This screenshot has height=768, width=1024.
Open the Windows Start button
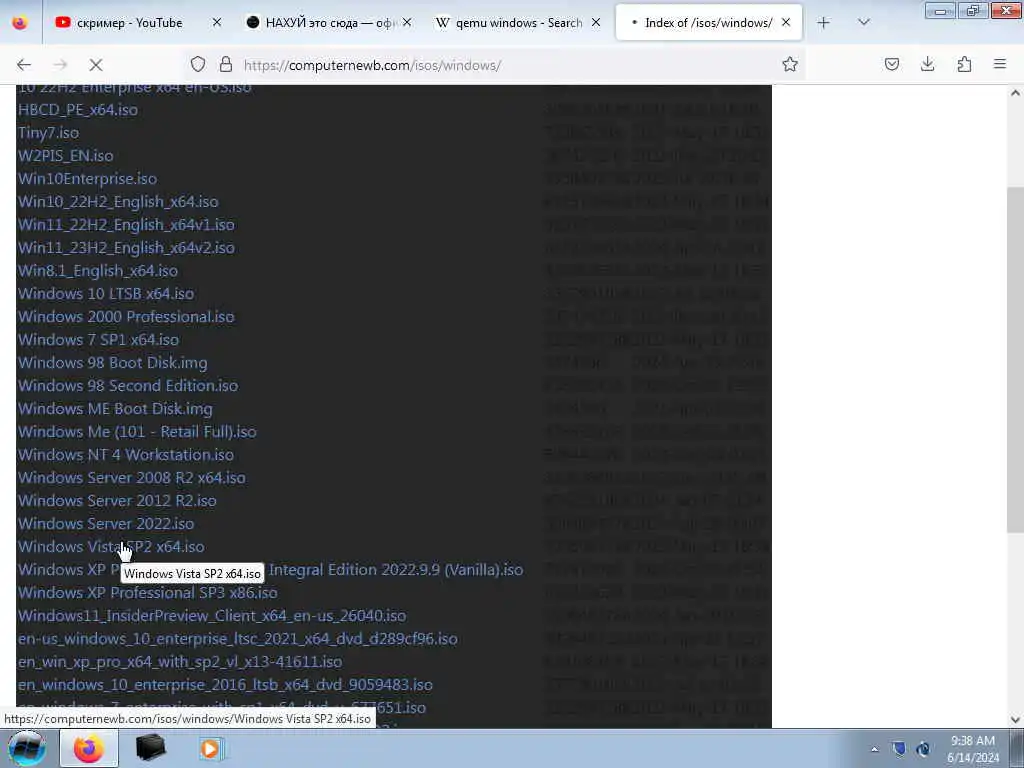[27, 748]
